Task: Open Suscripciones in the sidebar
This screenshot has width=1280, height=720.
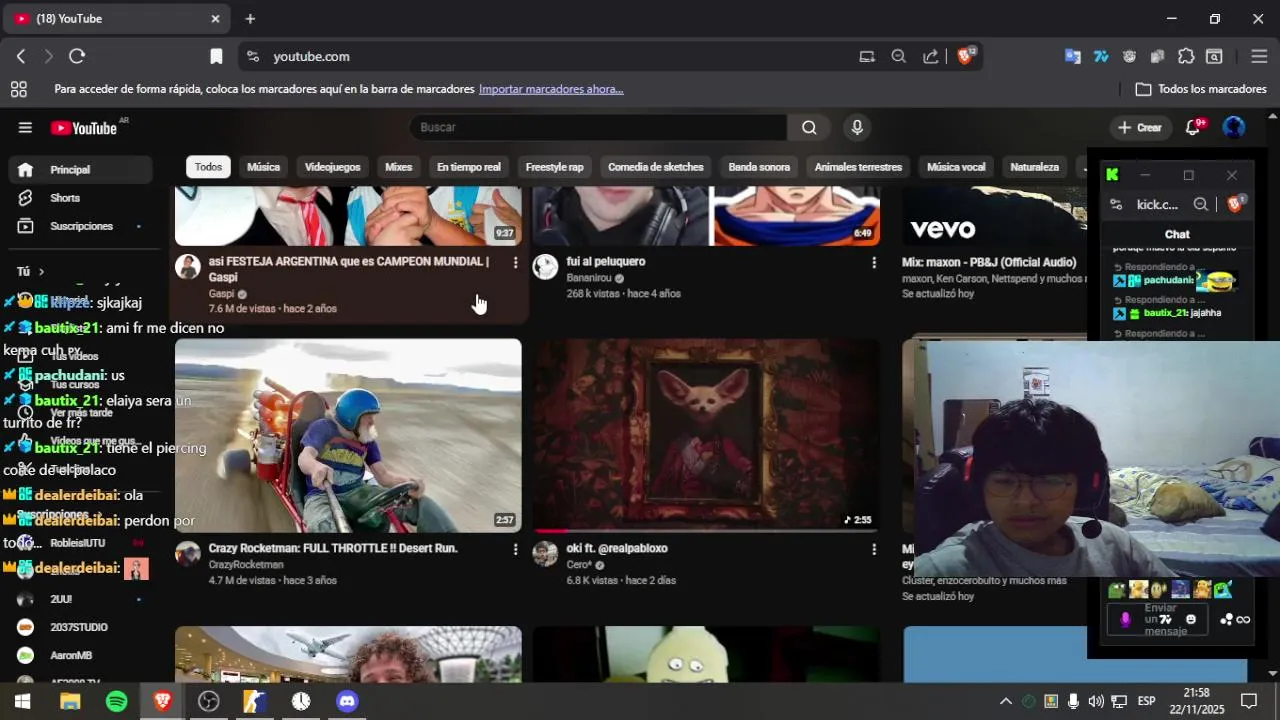Action: click(x=80, y=226)
